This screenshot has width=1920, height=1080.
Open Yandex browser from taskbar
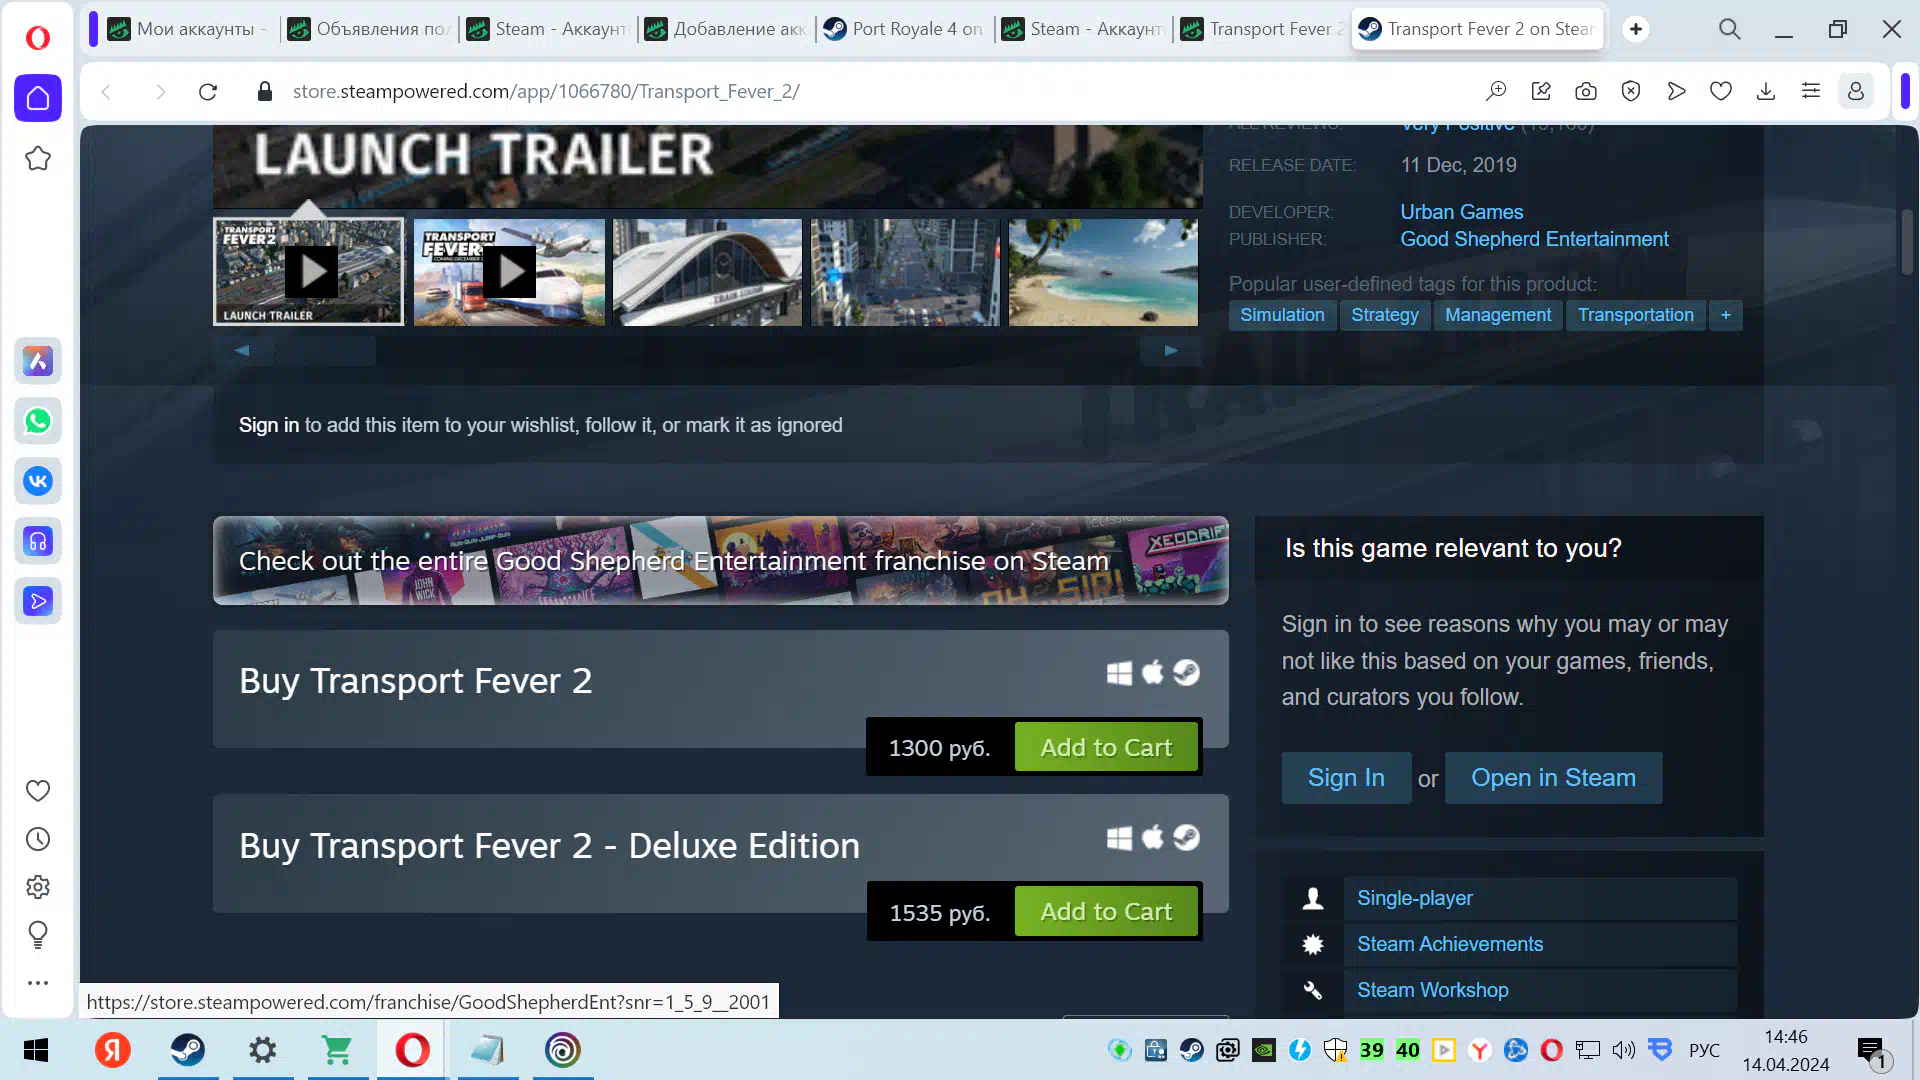click(113, 1050)
